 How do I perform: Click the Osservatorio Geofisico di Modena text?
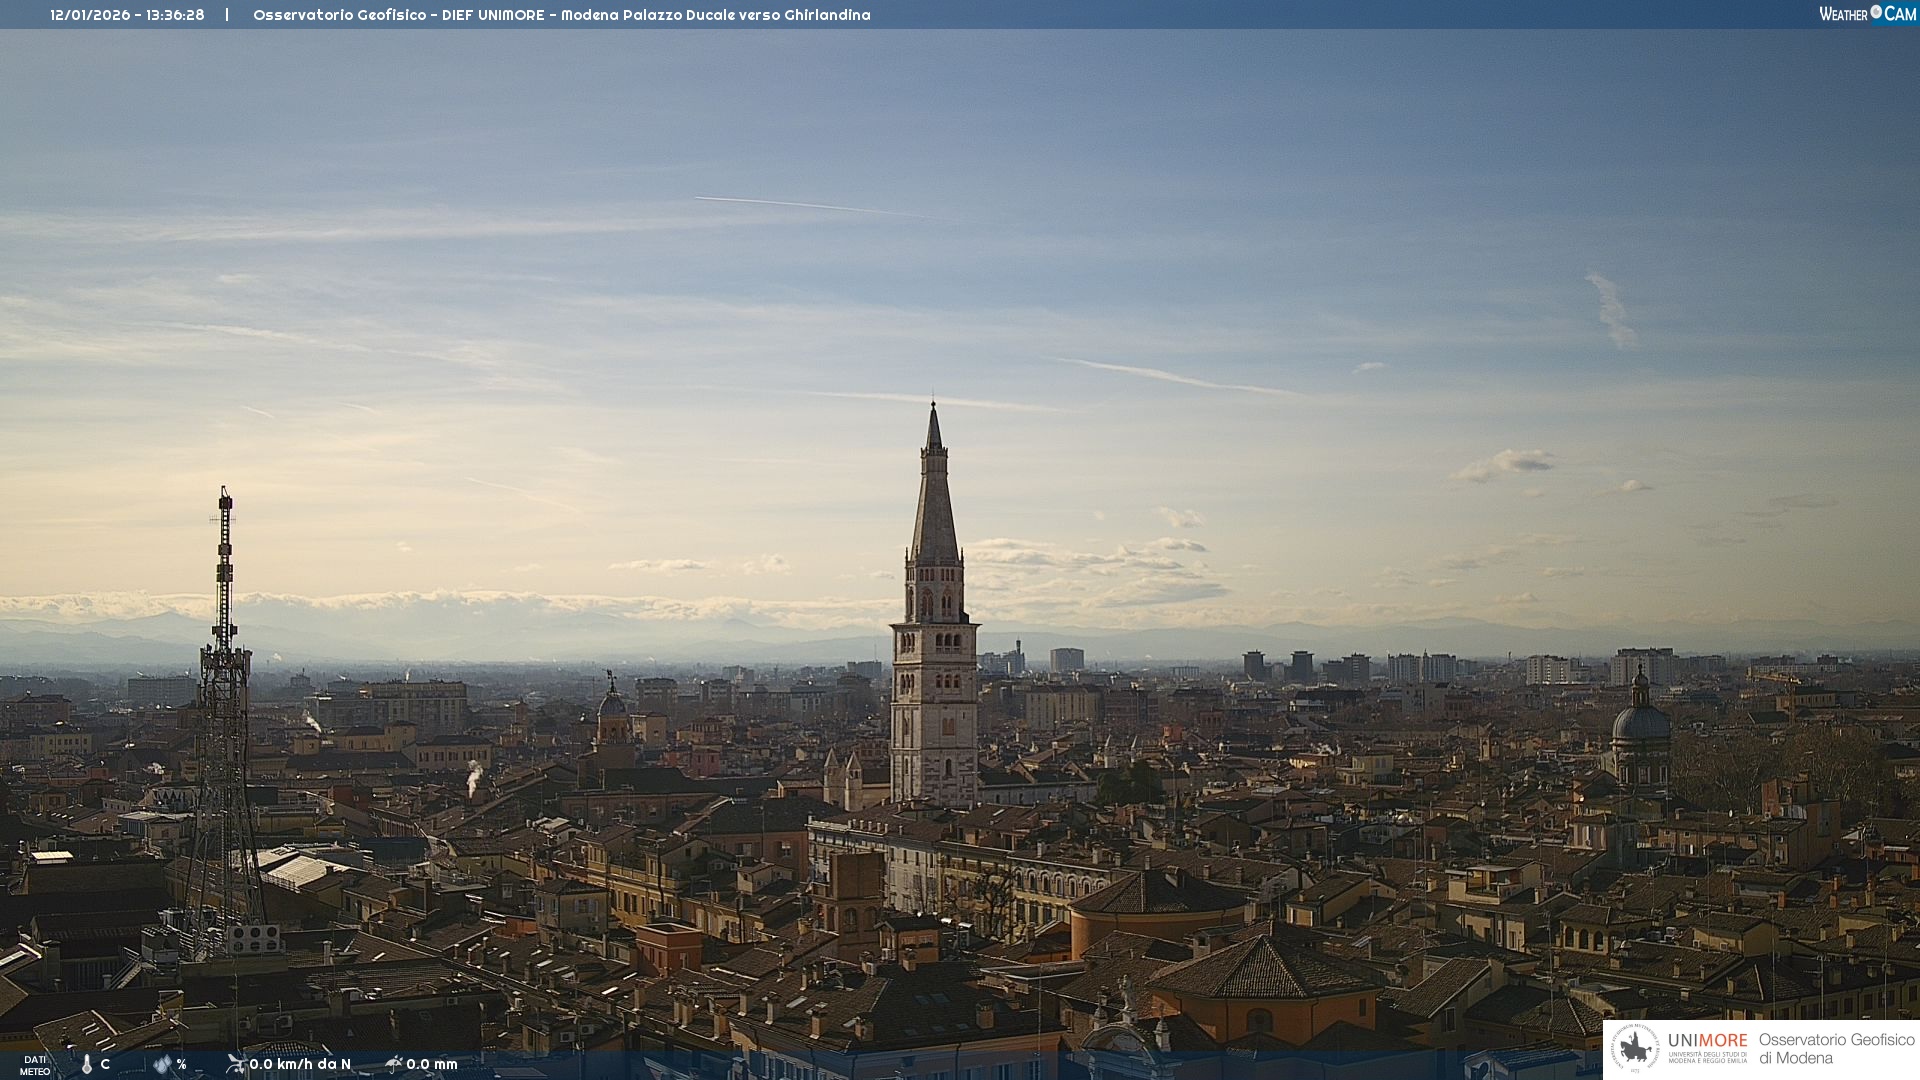(1836, 1049)
